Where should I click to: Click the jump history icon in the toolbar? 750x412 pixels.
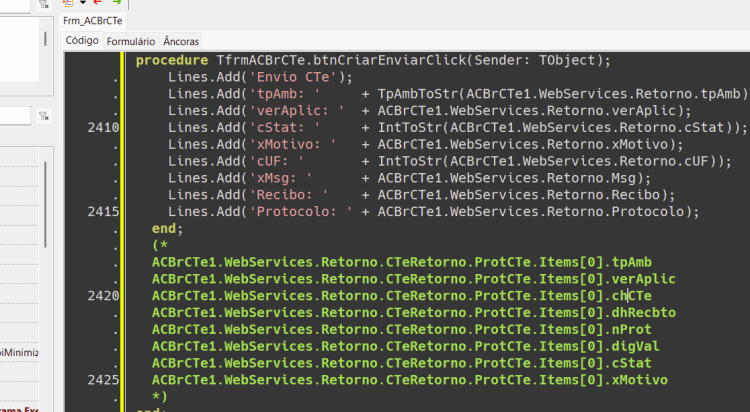(x=68, y=2)
